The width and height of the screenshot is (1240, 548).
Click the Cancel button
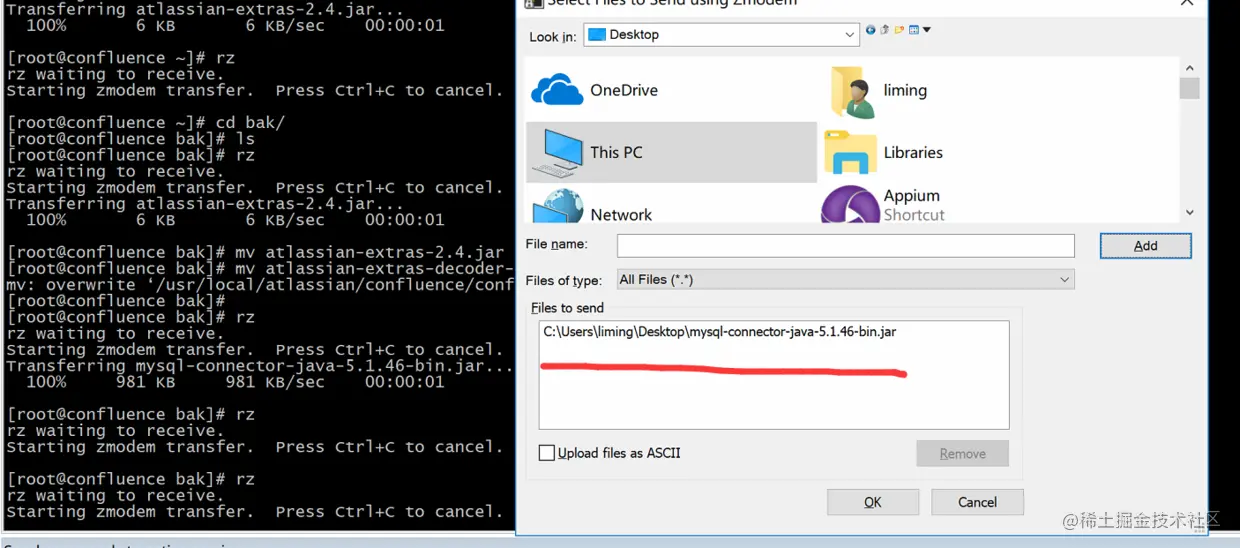click(977, 502)
